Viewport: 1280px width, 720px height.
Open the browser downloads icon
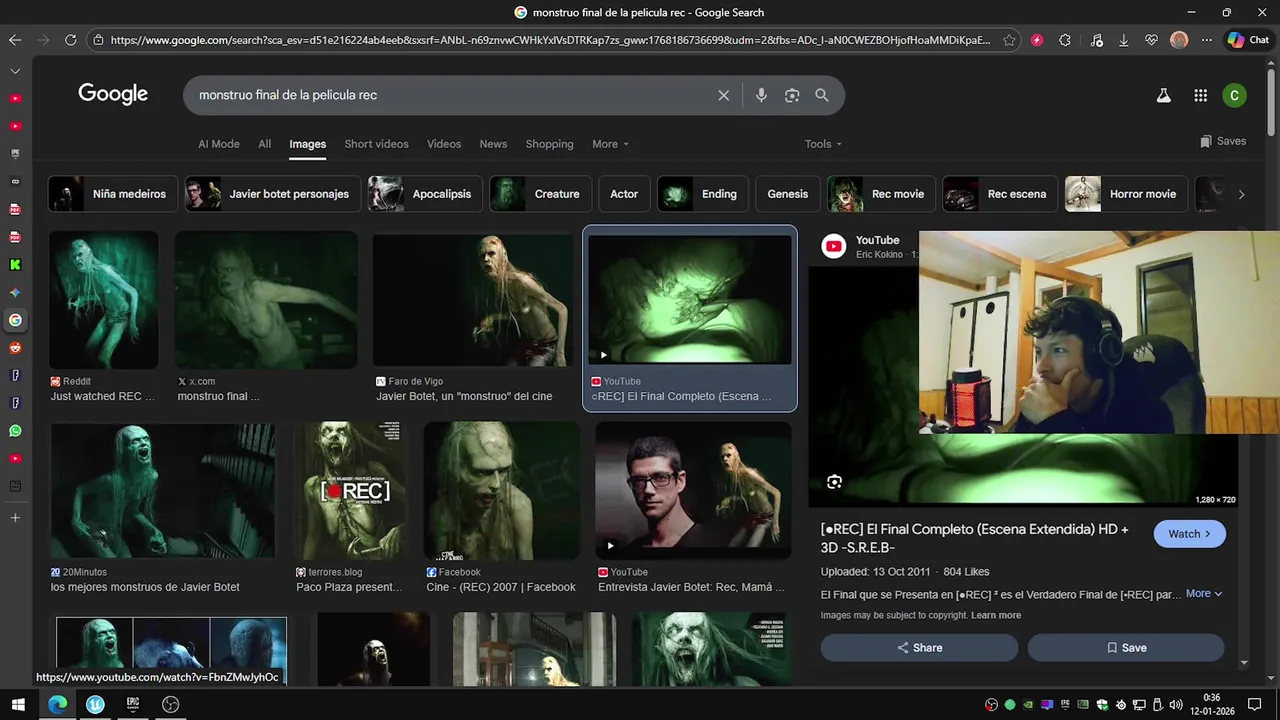[x=1124, y=40]
